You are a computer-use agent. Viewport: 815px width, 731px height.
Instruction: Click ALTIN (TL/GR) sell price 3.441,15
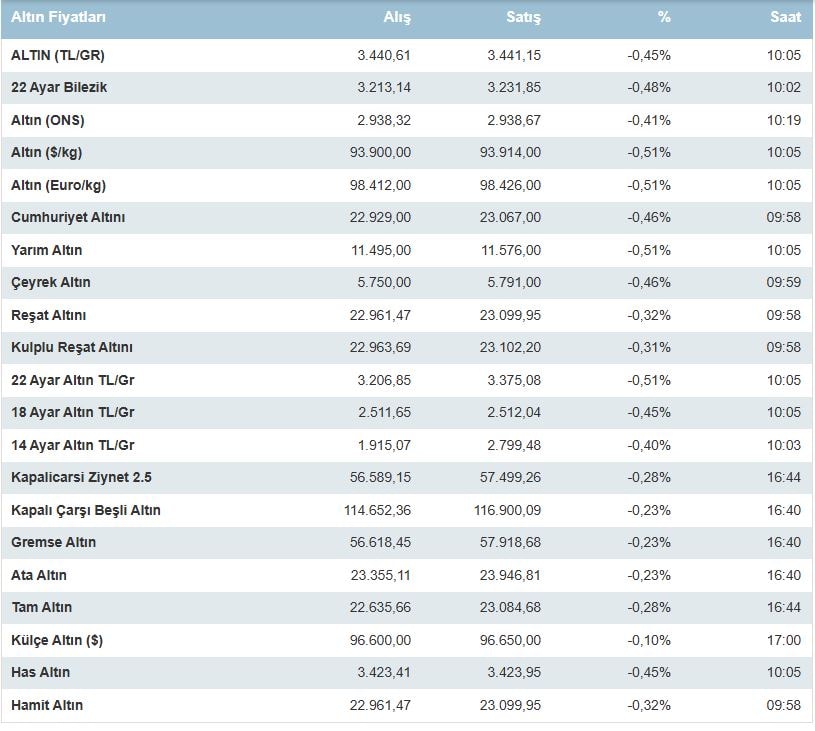[514, 55]
